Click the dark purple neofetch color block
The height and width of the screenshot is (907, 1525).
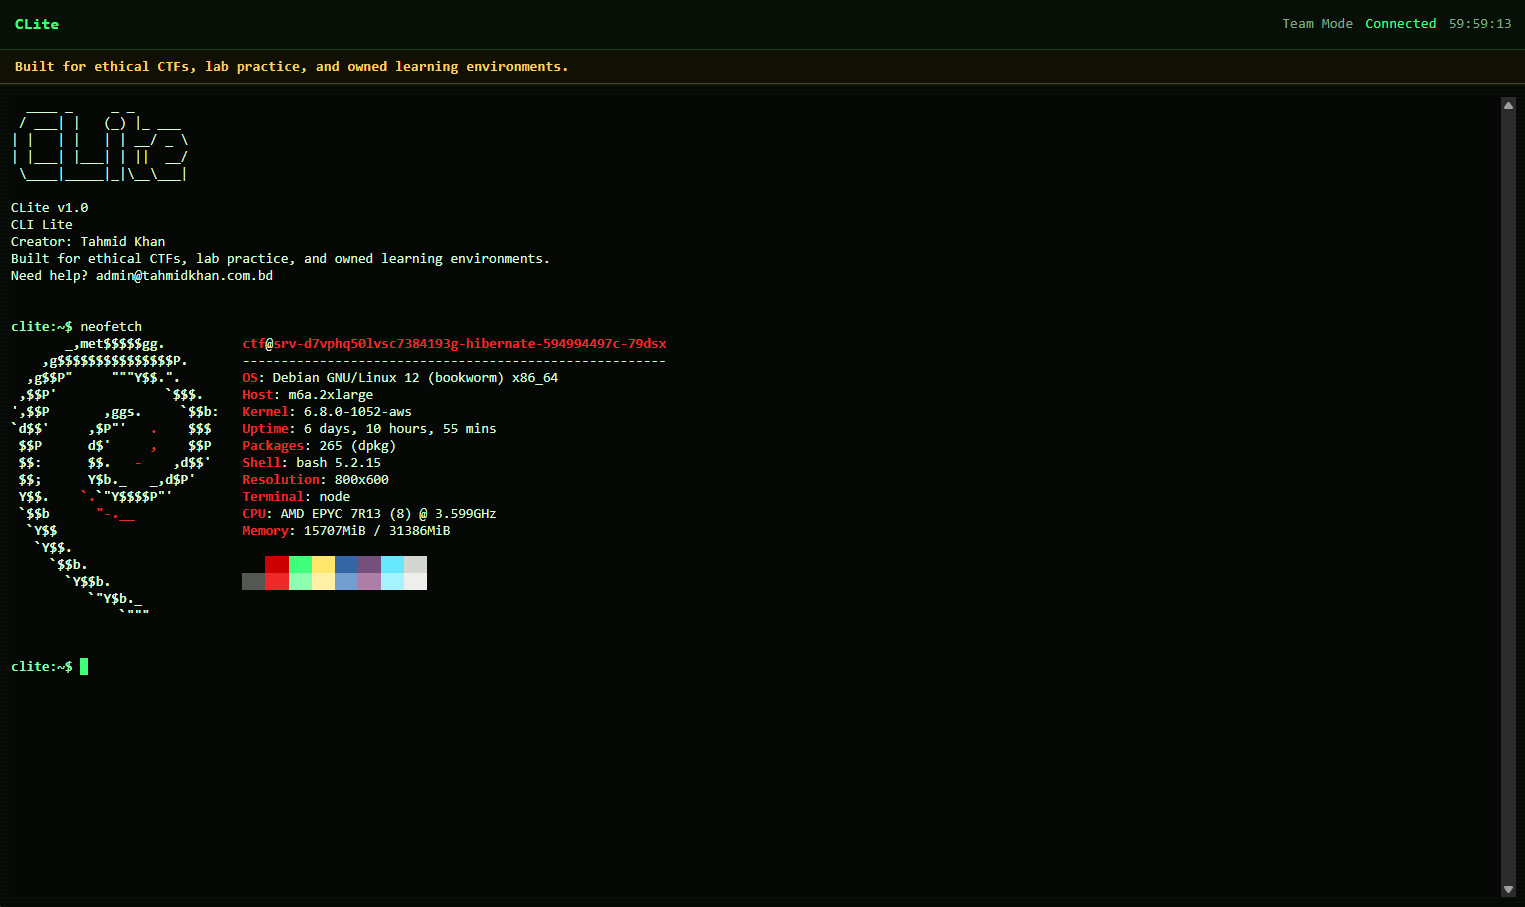point(369,564)
